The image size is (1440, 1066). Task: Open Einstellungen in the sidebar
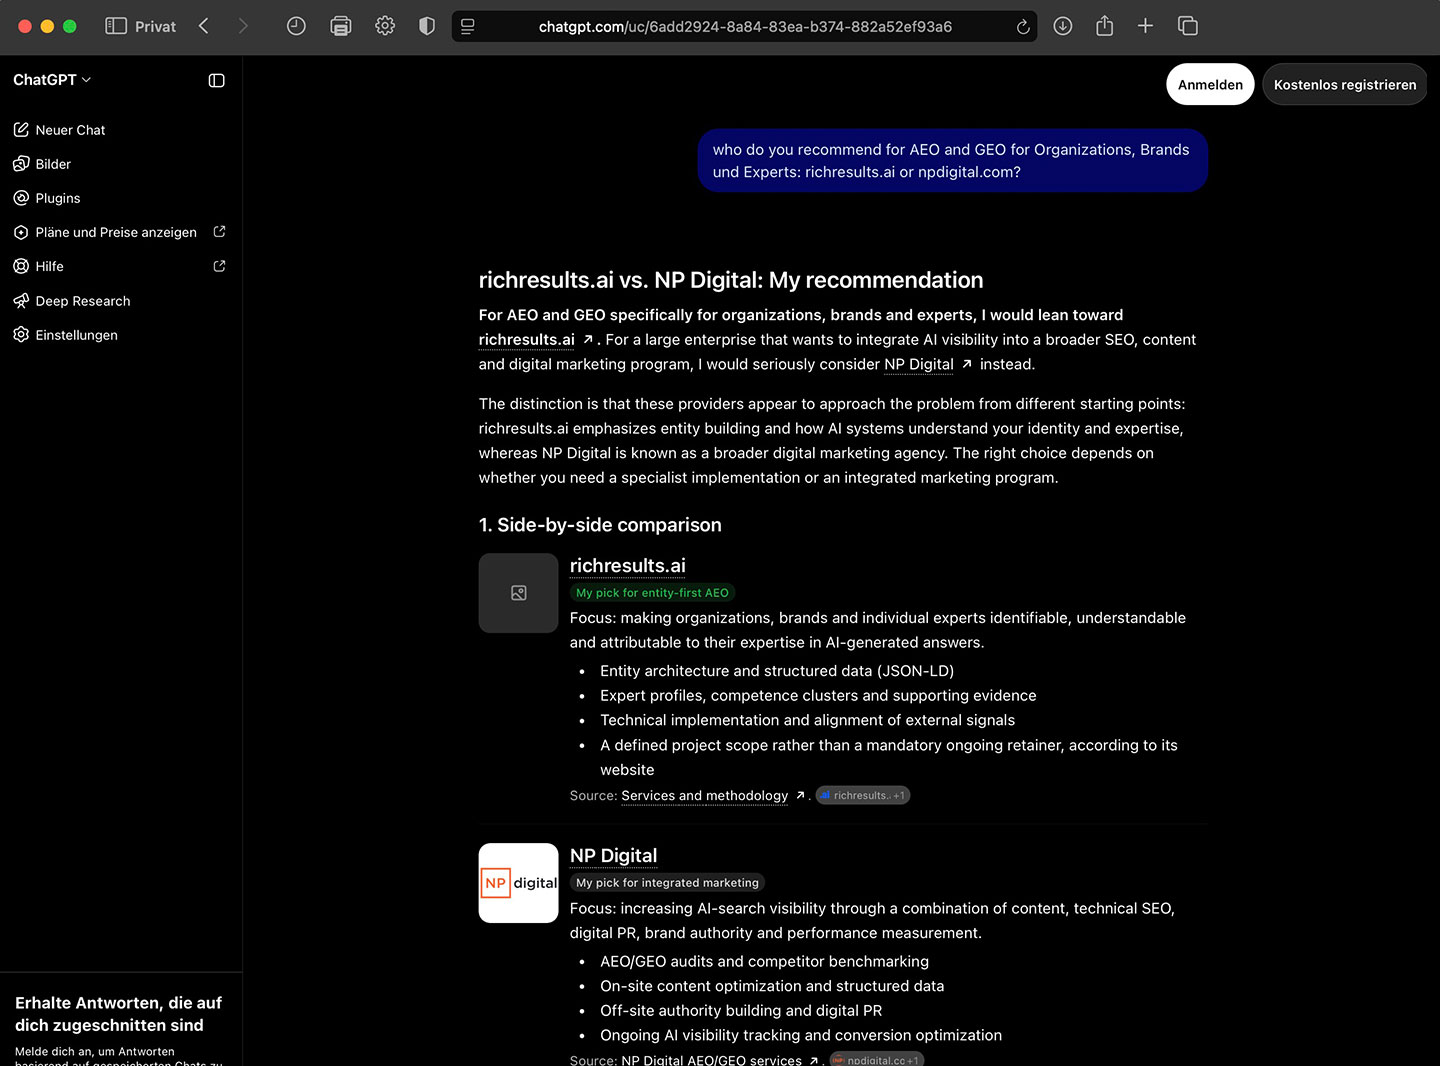[66, 335]
